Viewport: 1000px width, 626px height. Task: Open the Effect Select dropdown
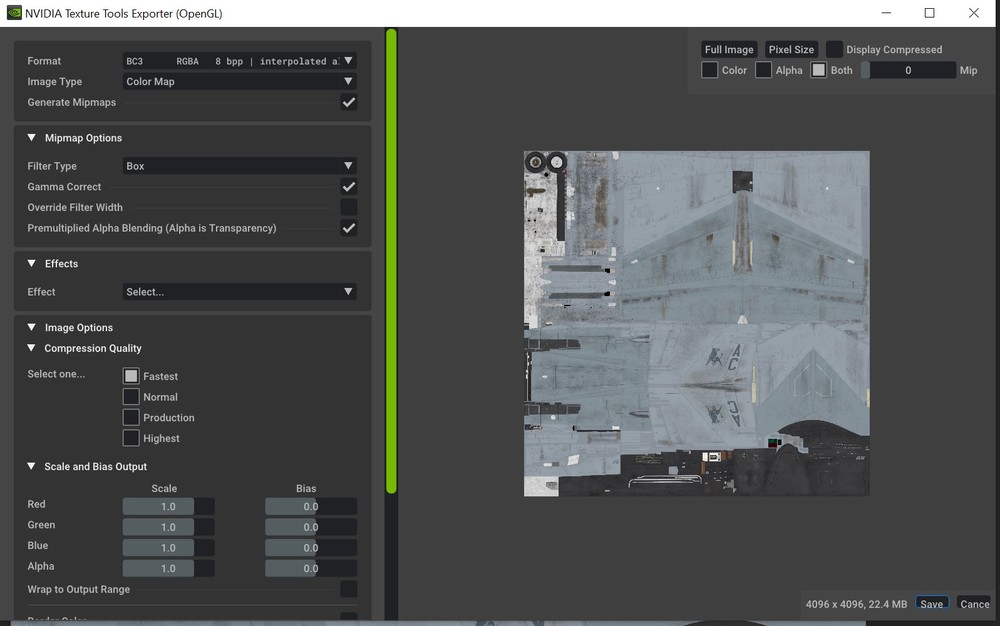[x=239, y=292]
